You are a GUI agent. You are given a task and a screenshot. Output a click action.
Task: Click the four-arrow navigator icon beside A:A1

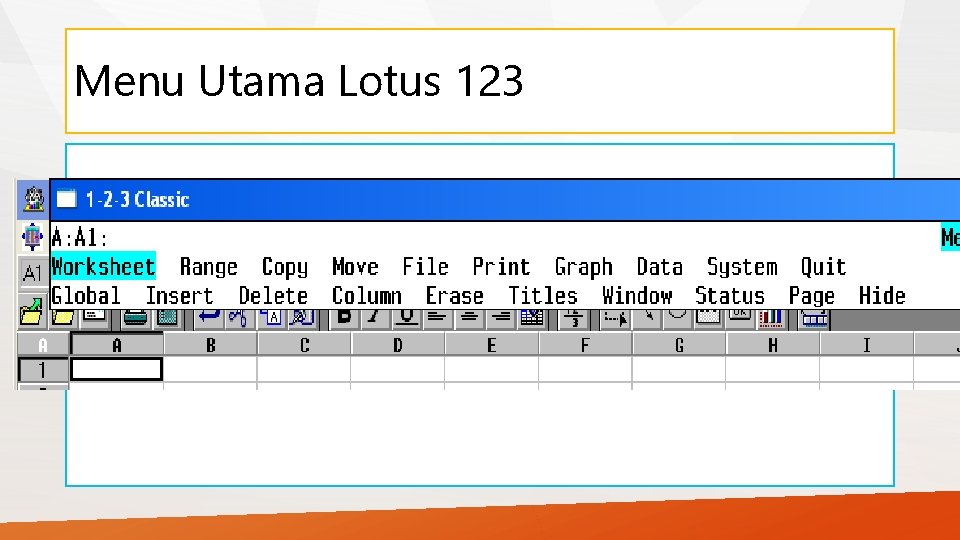pyautogui.click(x=32, y=237)
